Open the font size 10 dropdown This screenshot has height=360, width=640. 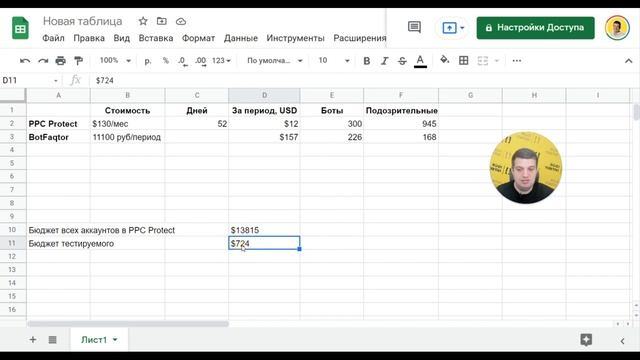pos(334,61)
